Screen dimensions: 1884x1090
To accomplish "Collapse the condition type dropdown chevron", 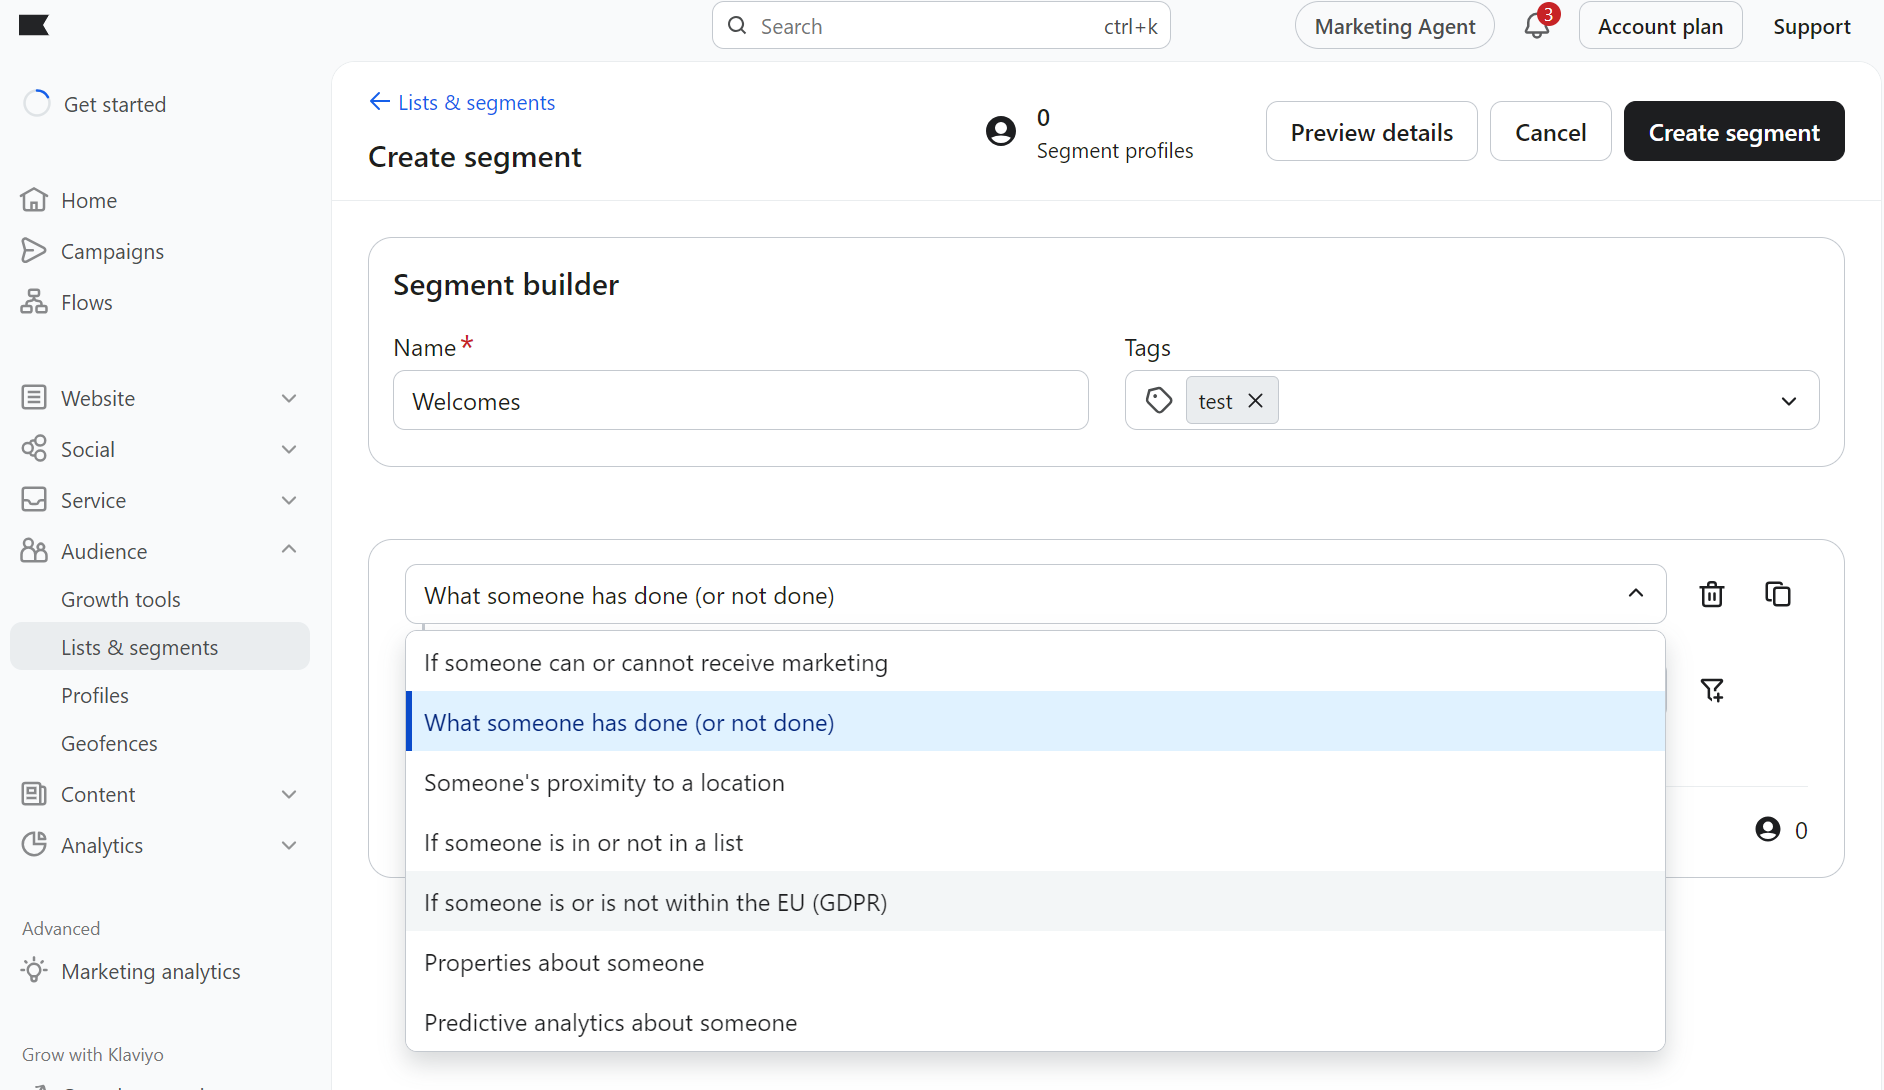I will coord(1636,593).
